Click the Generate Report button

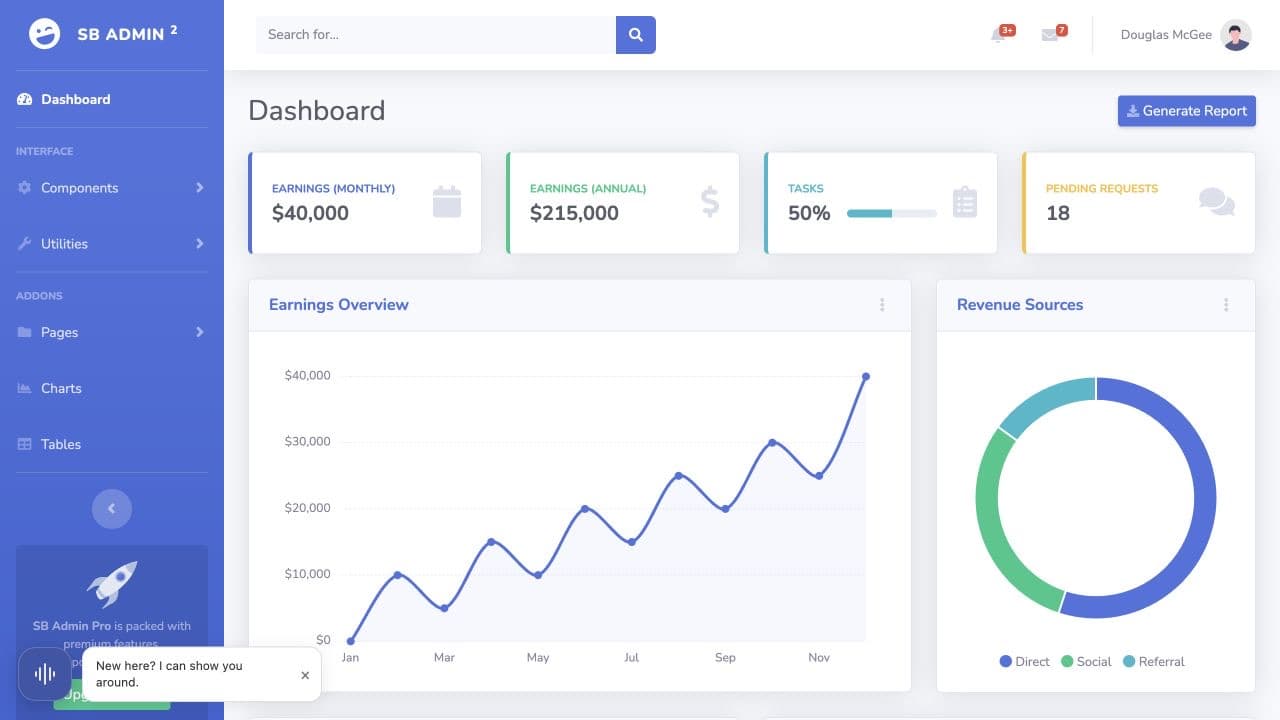(x=1187, y=111)
